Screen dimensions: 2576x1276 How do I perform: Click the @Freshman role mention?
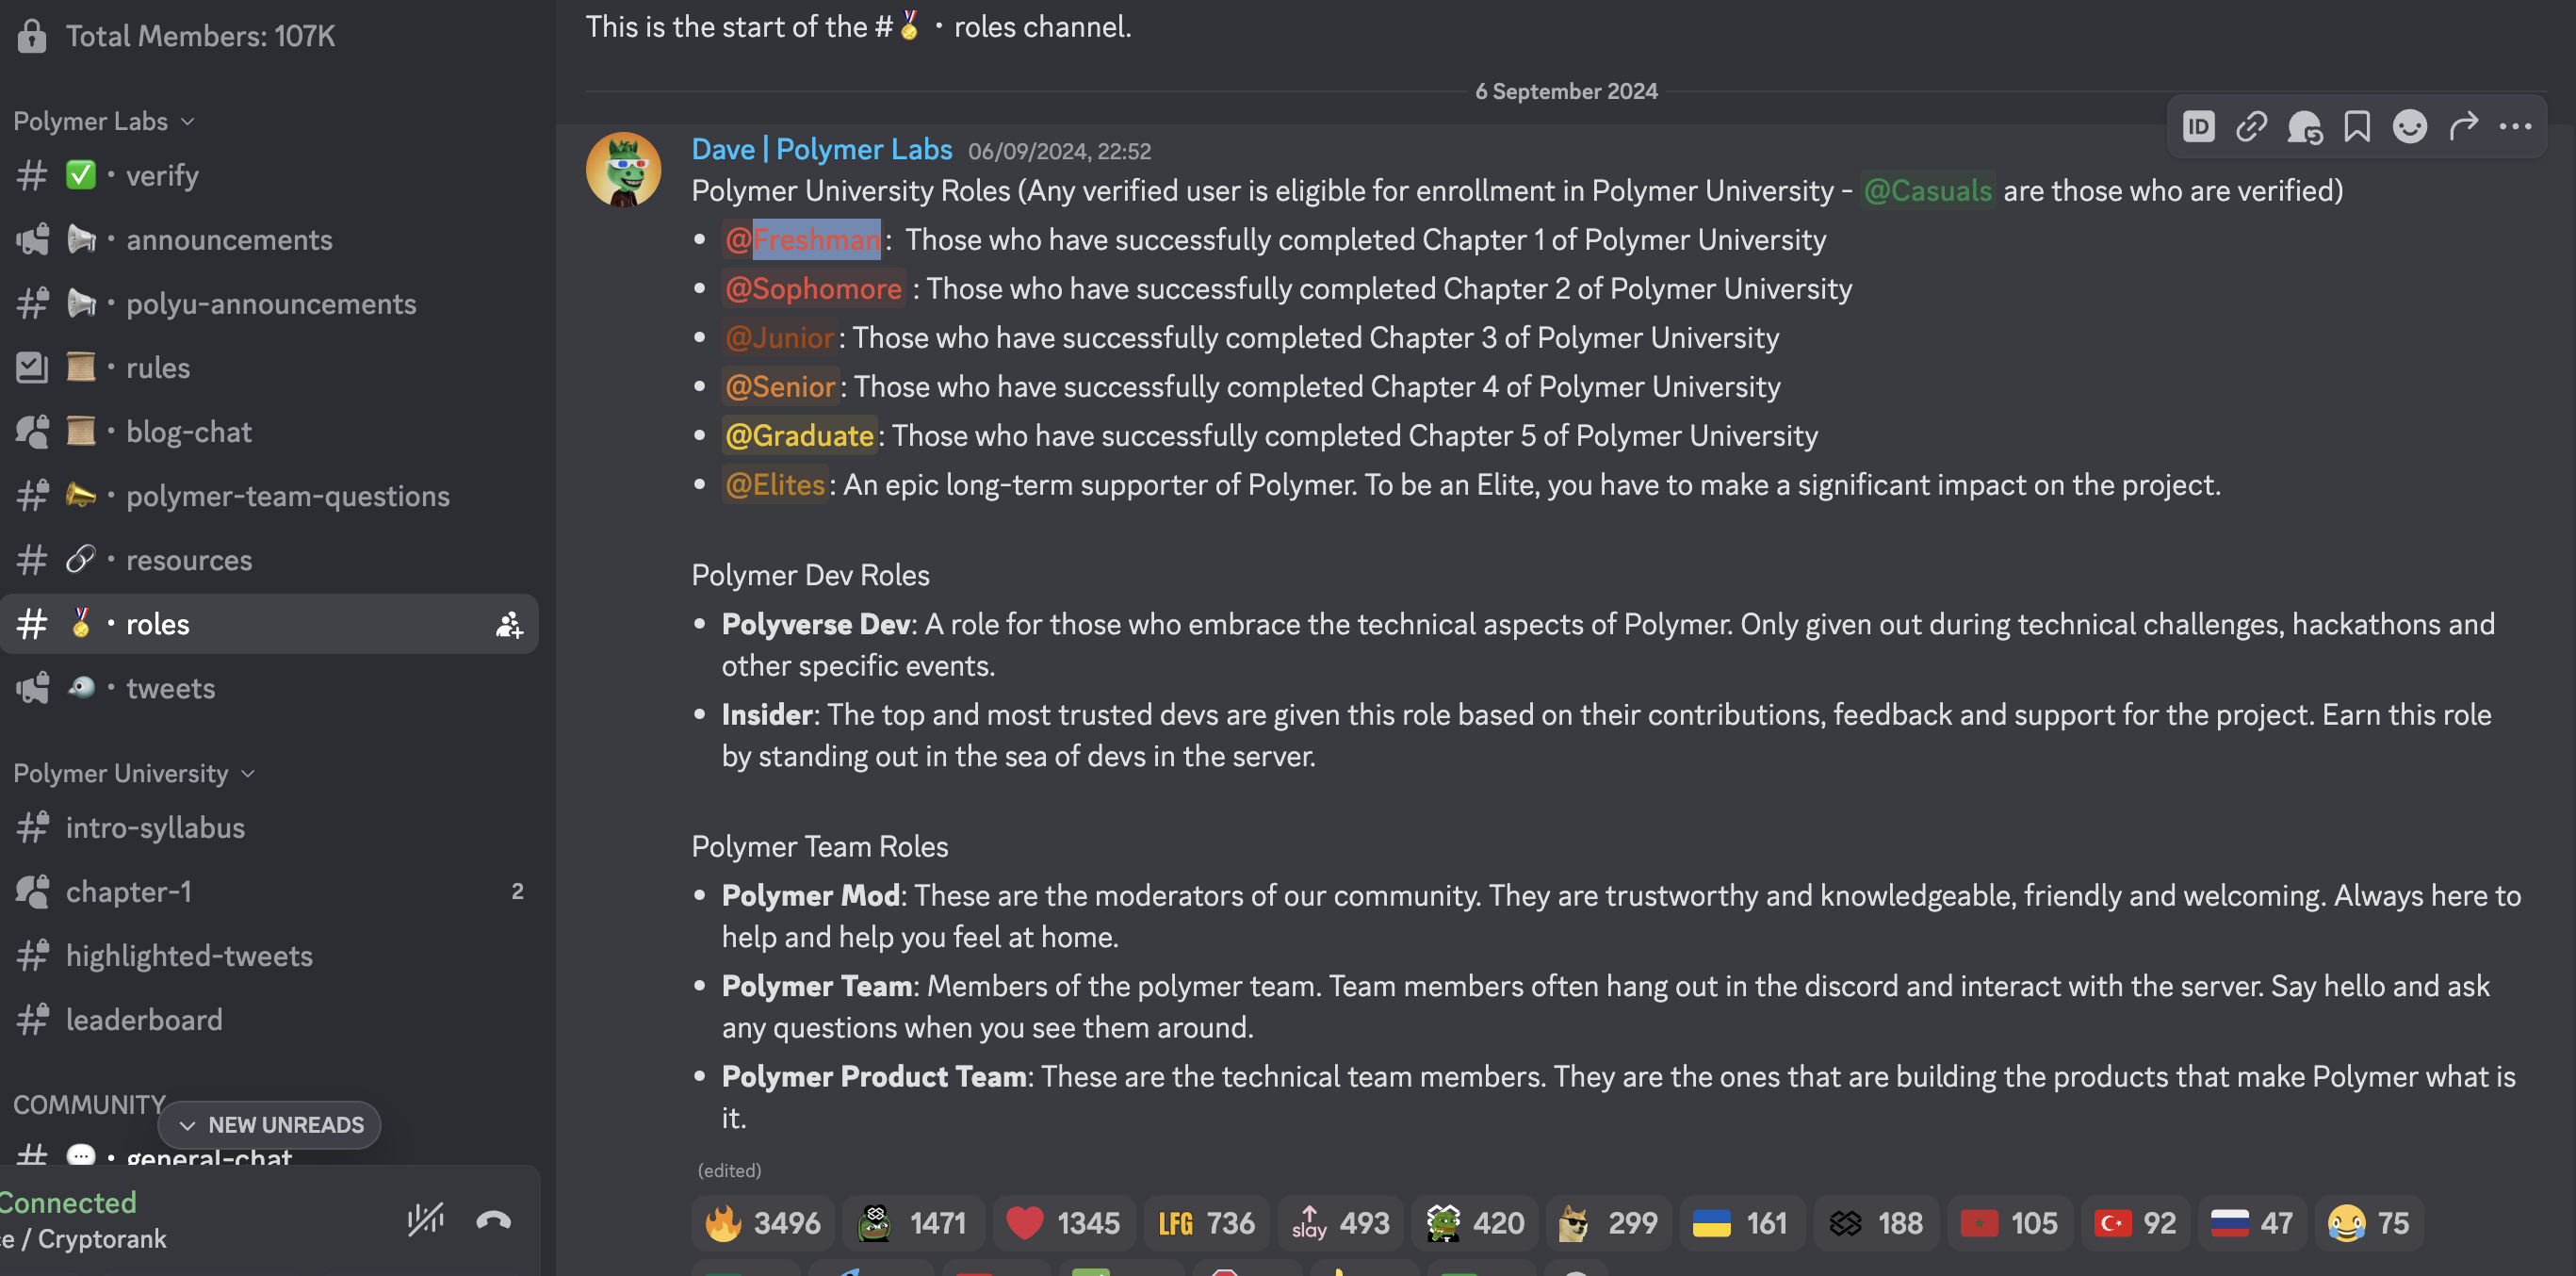click(x=803, y=240)
